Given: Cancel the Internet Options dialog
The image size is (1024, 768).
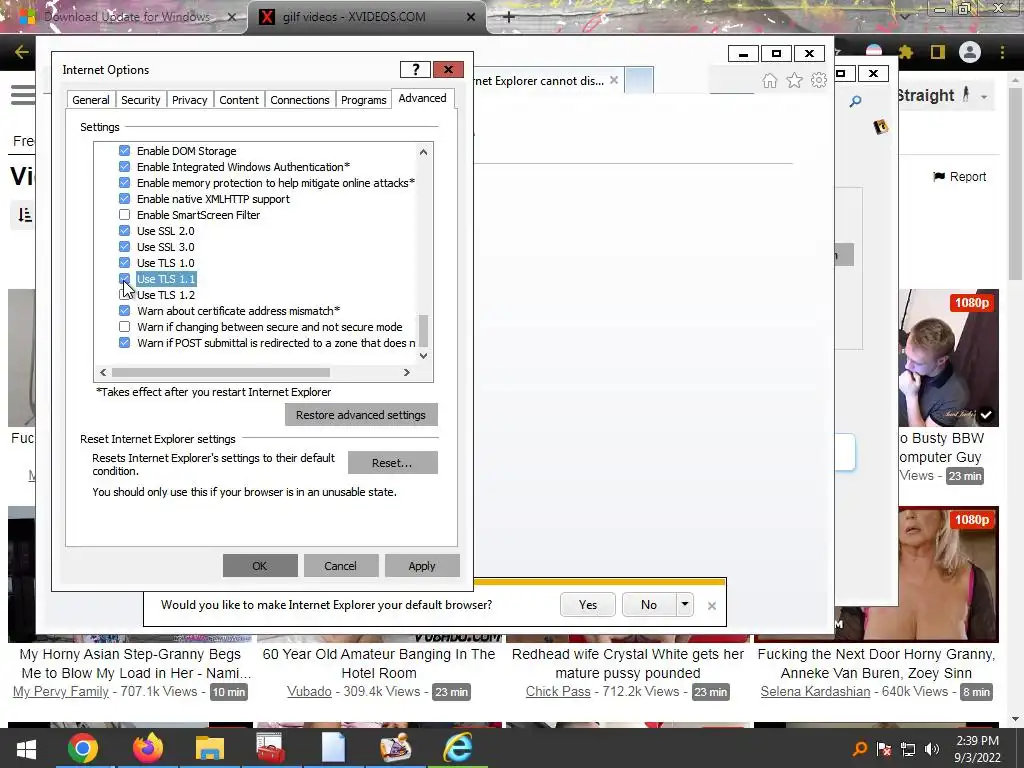Looking at the screenshot, I should (341, 566).
